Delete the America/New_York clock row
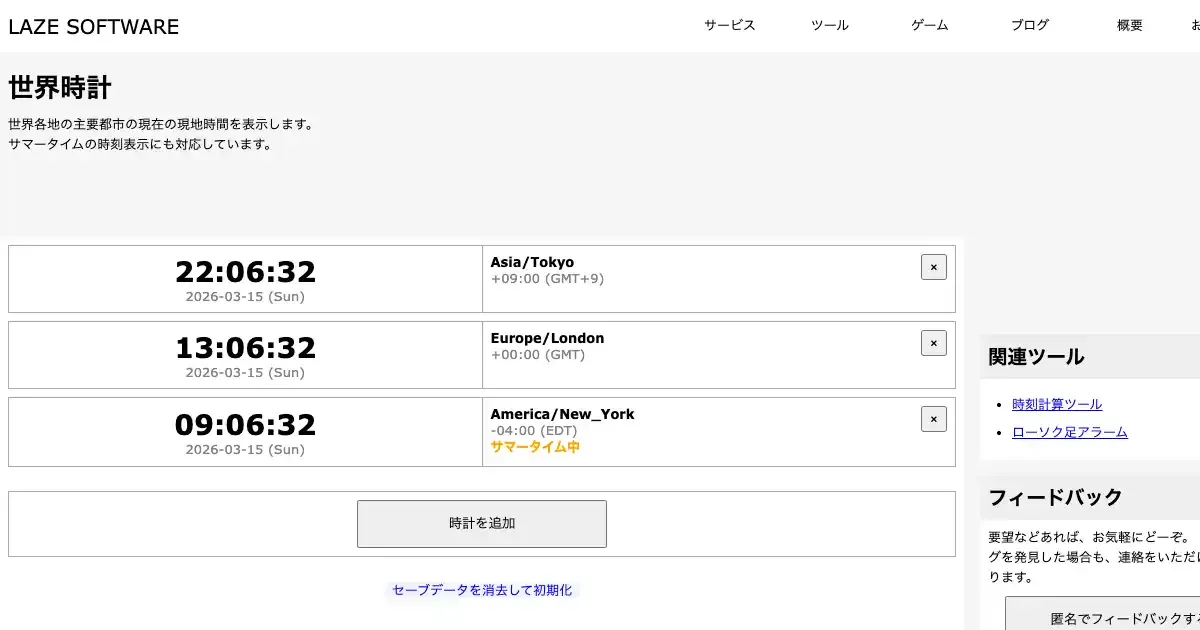 click(x=933, y=419)
